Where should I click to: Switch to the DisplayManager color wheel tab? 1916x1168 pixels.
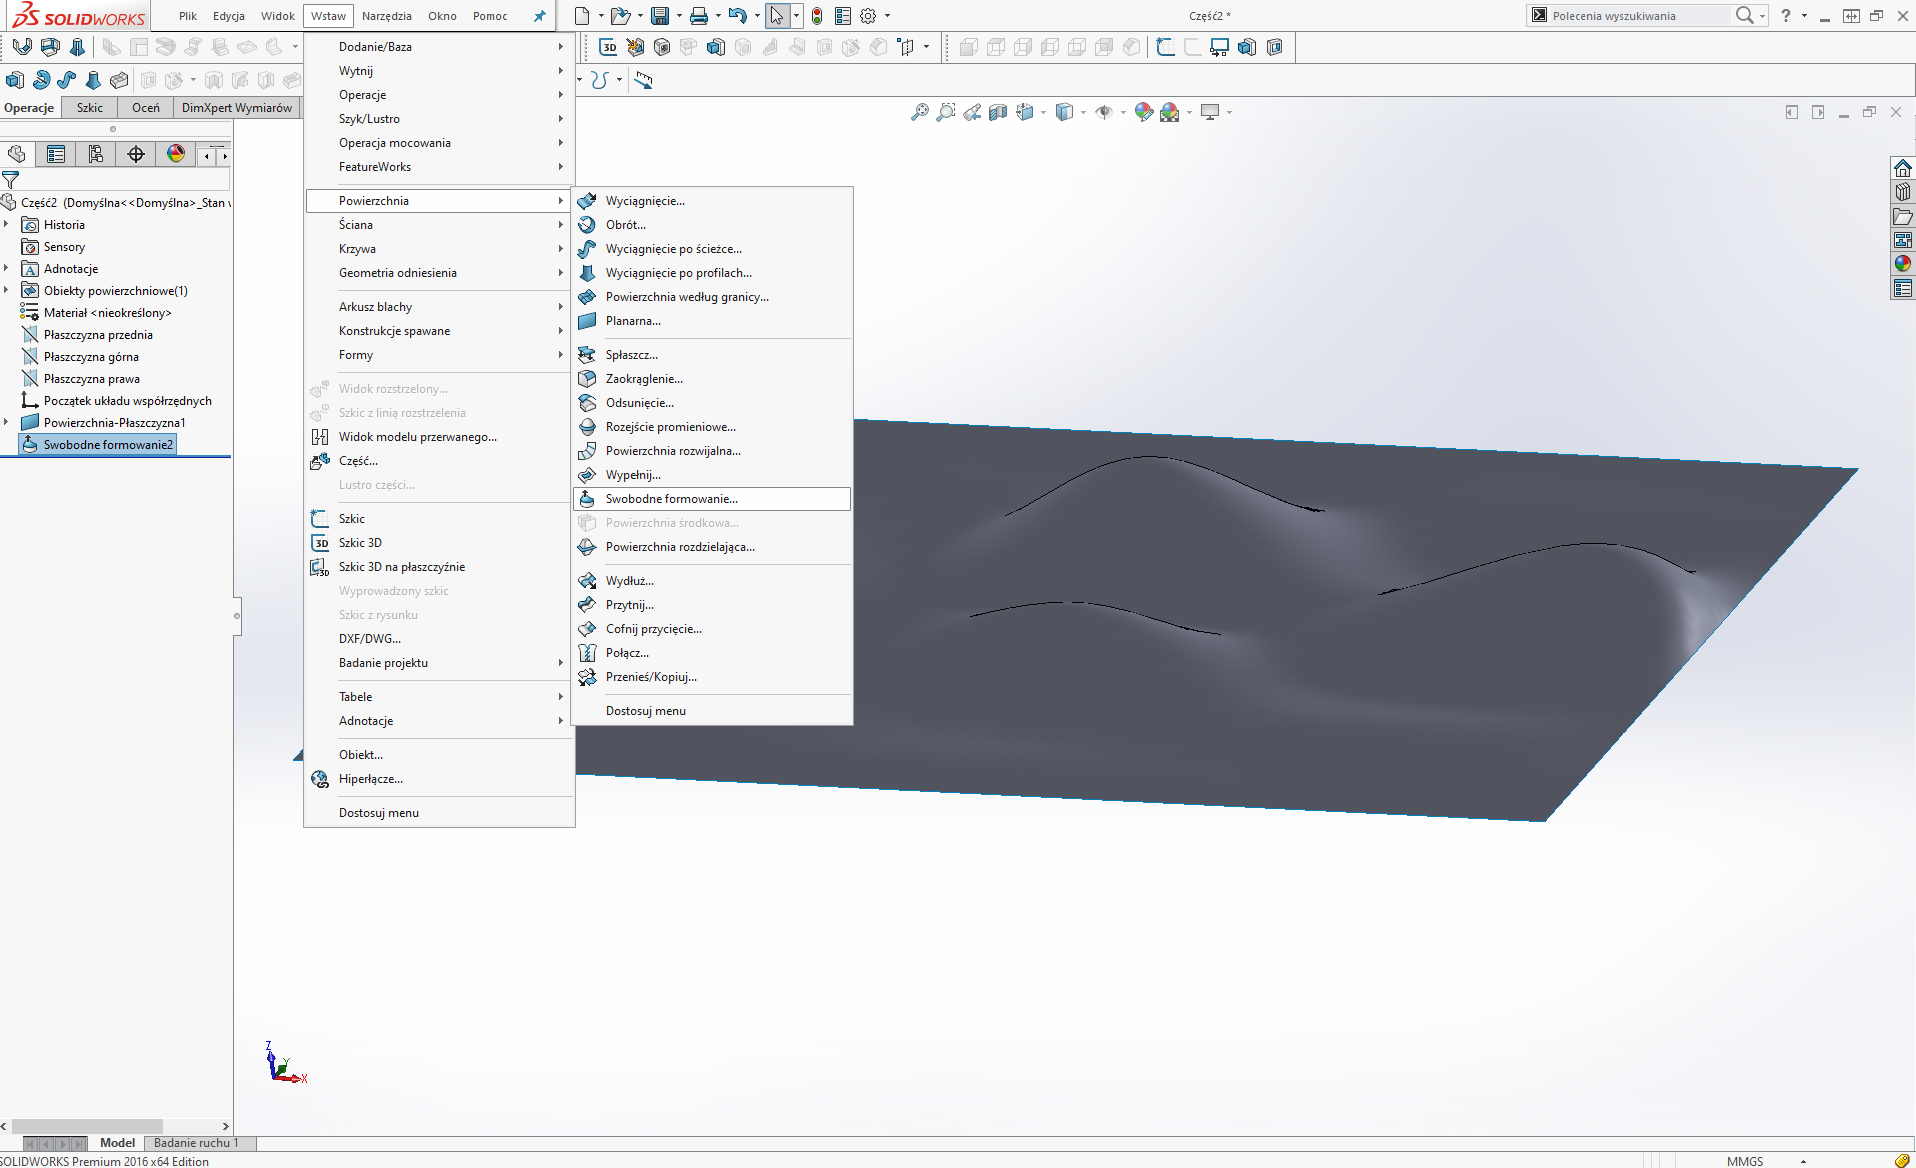pos(176,154)
